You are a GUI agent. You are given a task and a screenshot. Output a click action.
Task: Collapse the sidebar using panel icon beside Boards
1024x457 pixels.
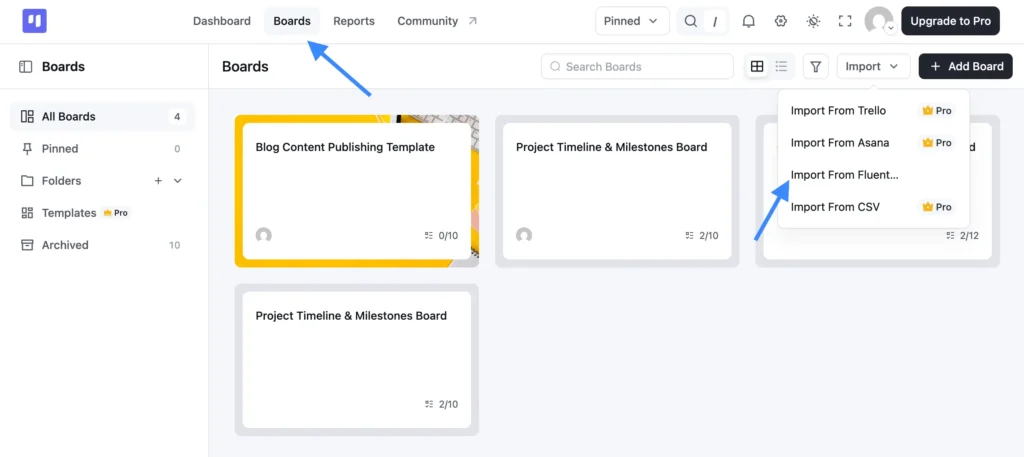pos(25,67)
